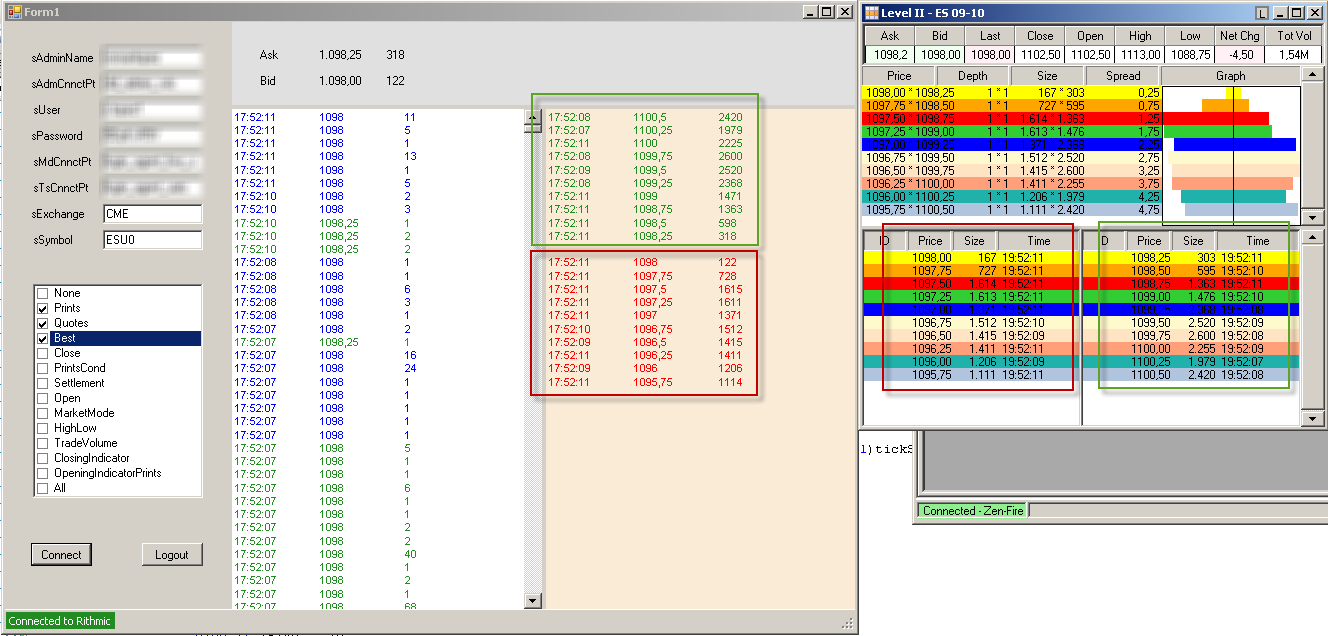Click the Form1 window icon
Viewport: 1328px width, 636px height.
pos(14,11)
